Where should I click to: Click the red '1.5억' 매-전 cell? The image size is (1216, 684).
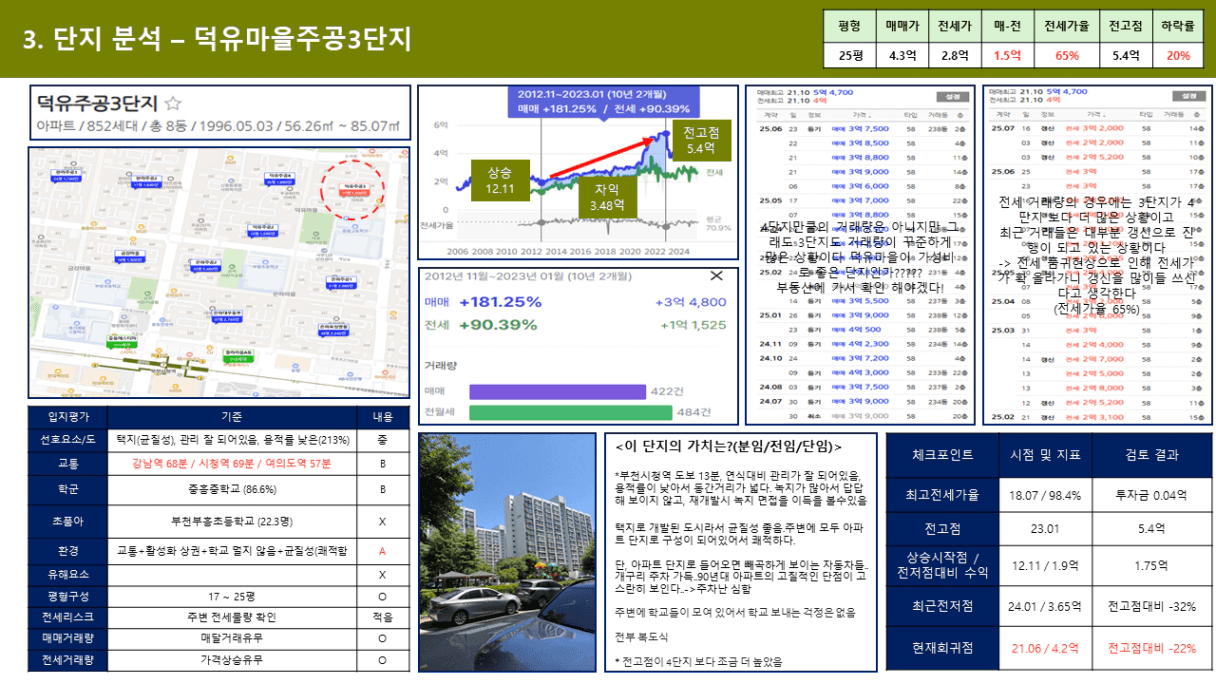pyautogui.click(x=1008, y=56)
